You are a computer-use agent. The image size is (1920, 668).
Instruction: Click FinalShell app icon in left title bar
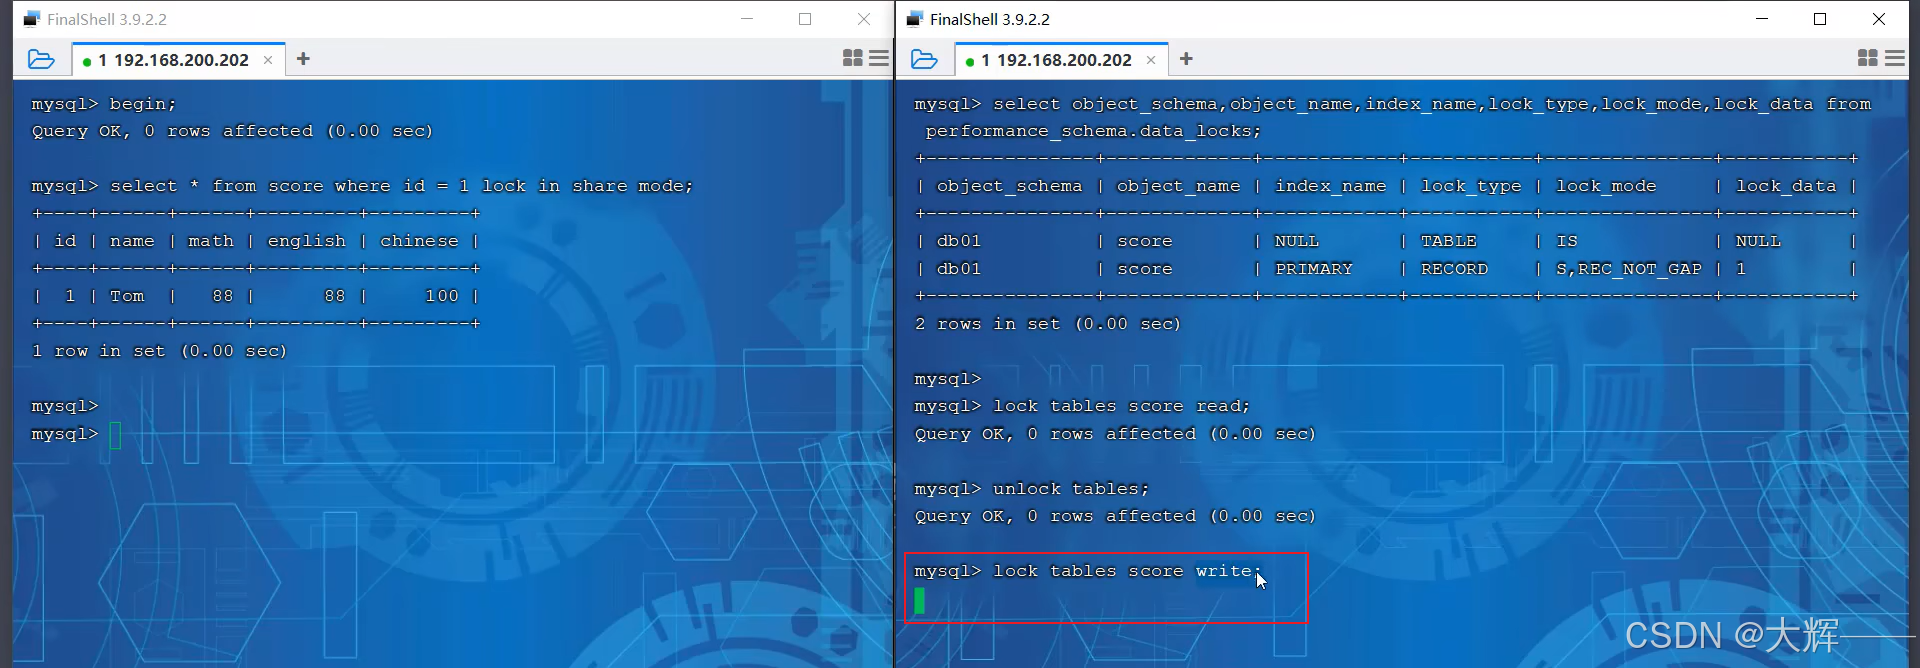[32, 19]
